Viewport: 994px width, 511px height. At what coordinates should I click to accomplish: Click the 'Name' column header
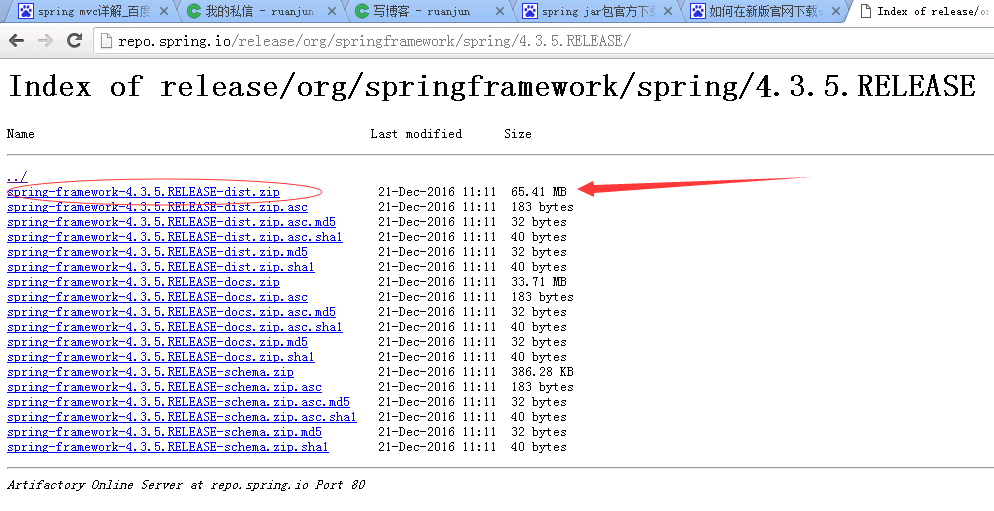tap(20, 134)
